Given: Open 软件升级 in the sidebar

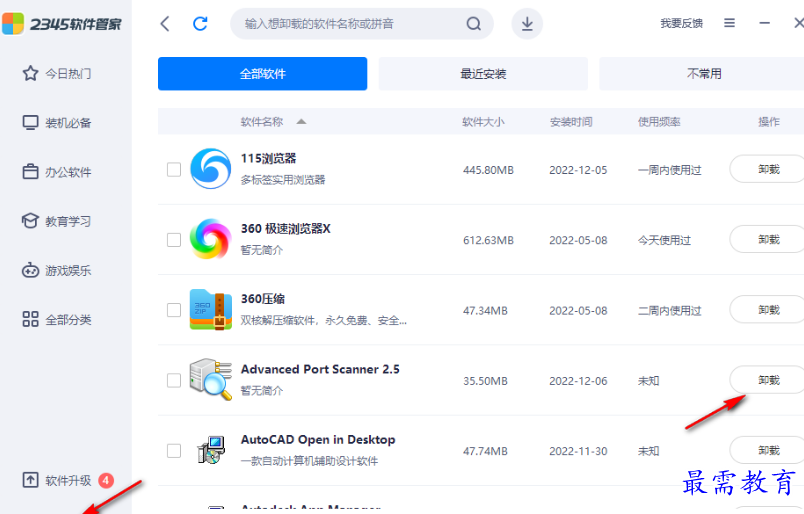Looking at the screenshot, I should click(x=57, y=480).
